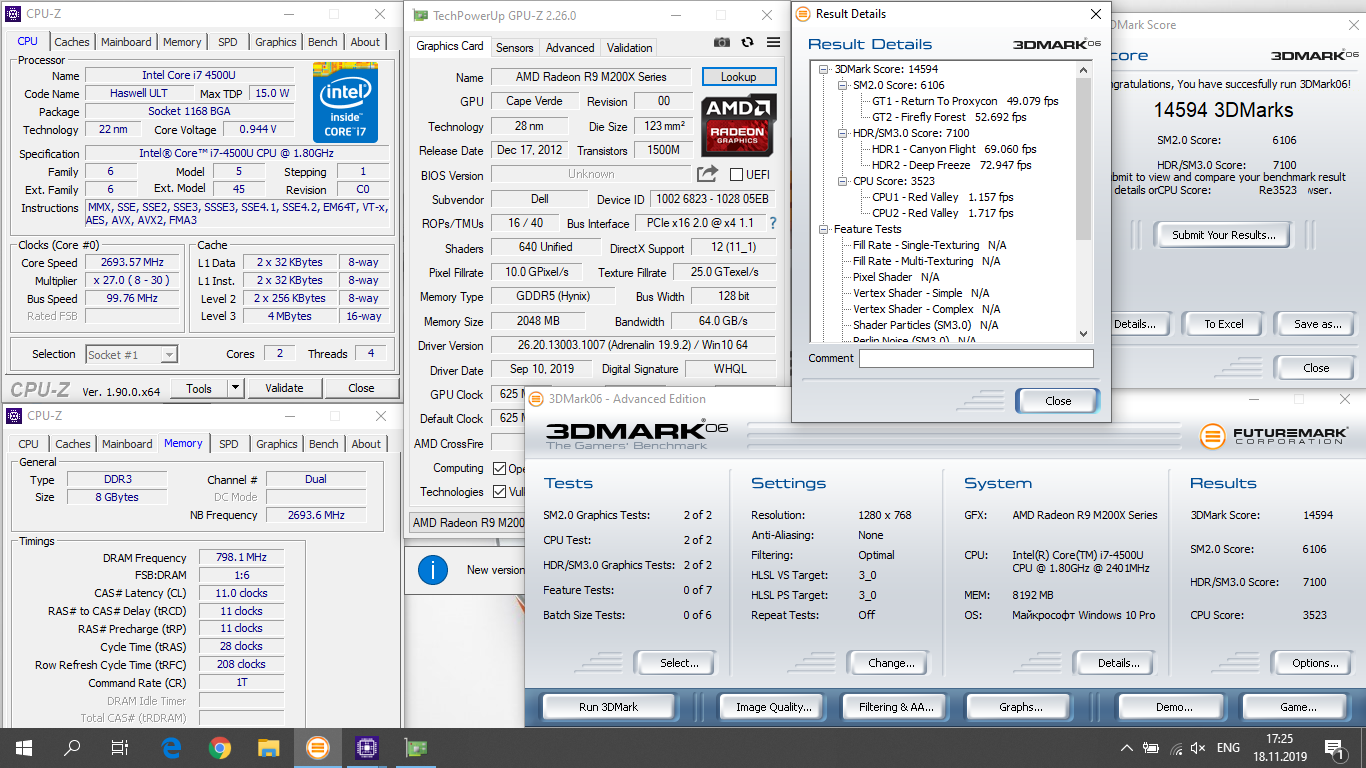Collapse the Feature Tests tree node

pos(824,229)
